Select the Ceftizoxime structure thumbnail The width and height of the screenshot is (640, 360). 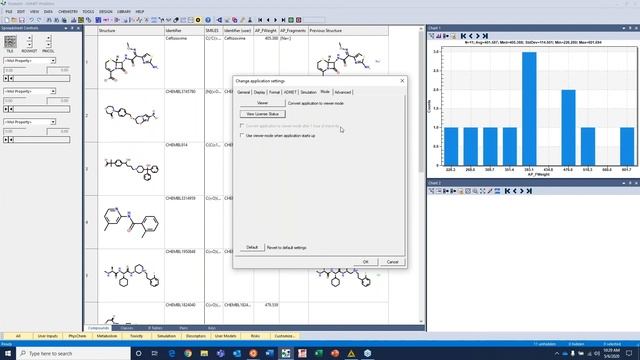point(131,62)
